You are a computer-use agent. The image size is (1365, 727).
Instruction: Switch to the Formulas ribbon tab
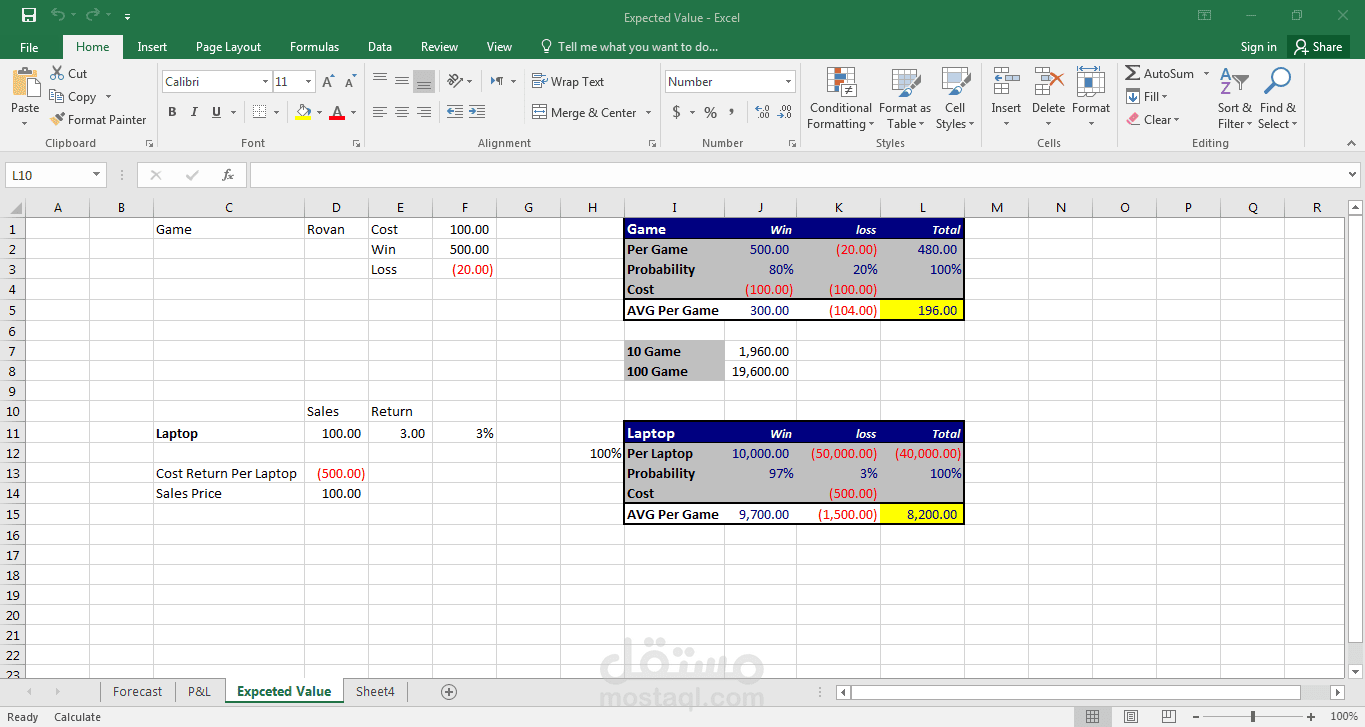pos(314,46)
